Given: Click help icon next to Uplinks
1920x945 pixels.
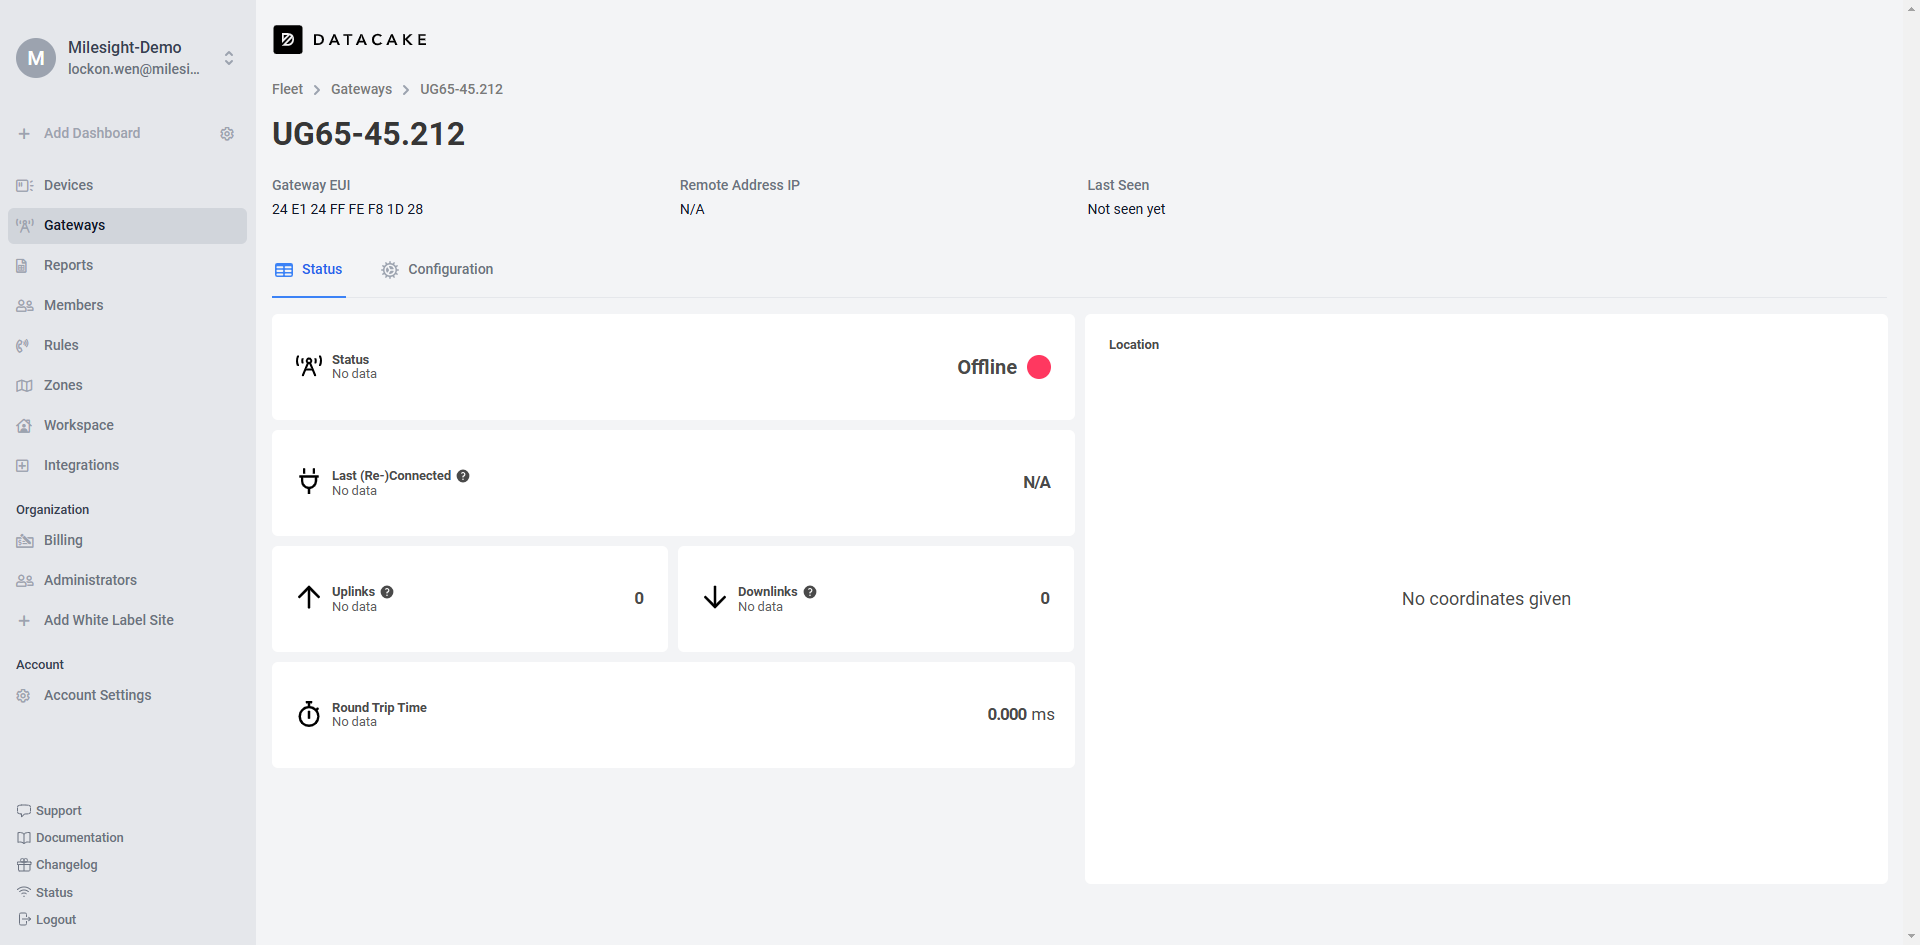Looking at the screenshot, I should (x=387, y=592).
